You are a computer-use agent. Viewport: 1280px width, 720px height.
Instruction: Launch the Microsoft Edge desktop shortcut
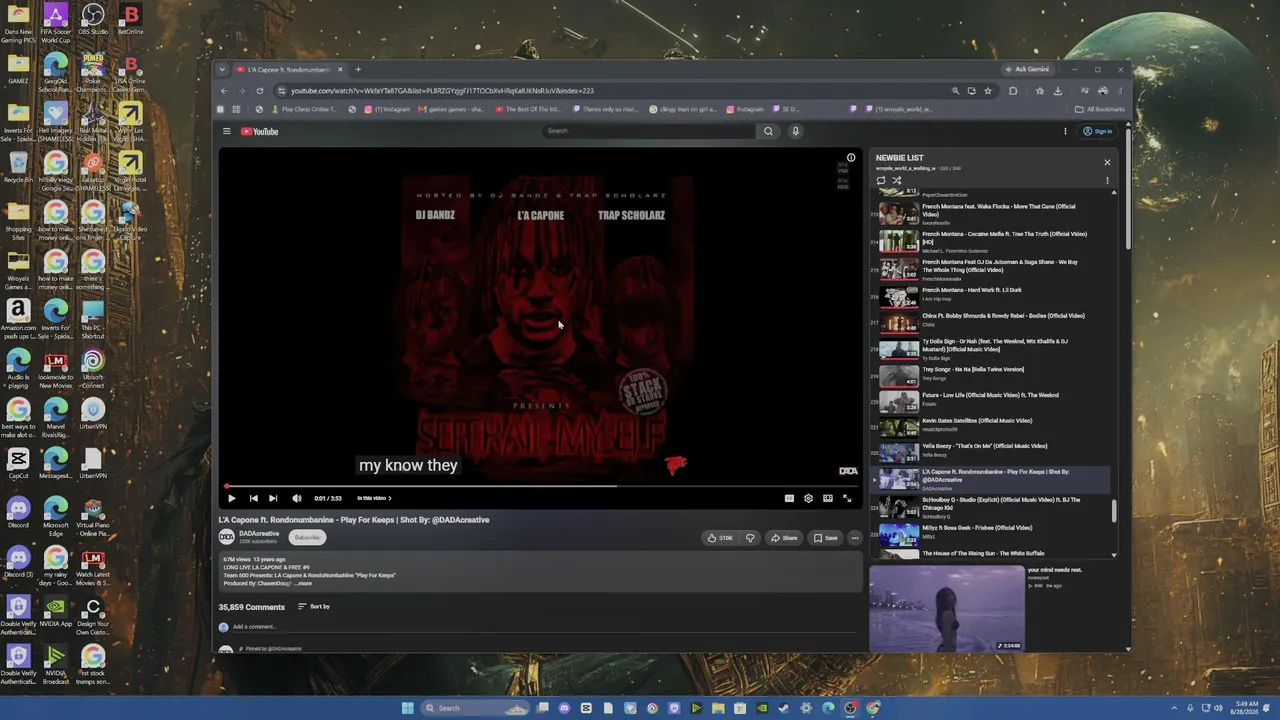56,514
